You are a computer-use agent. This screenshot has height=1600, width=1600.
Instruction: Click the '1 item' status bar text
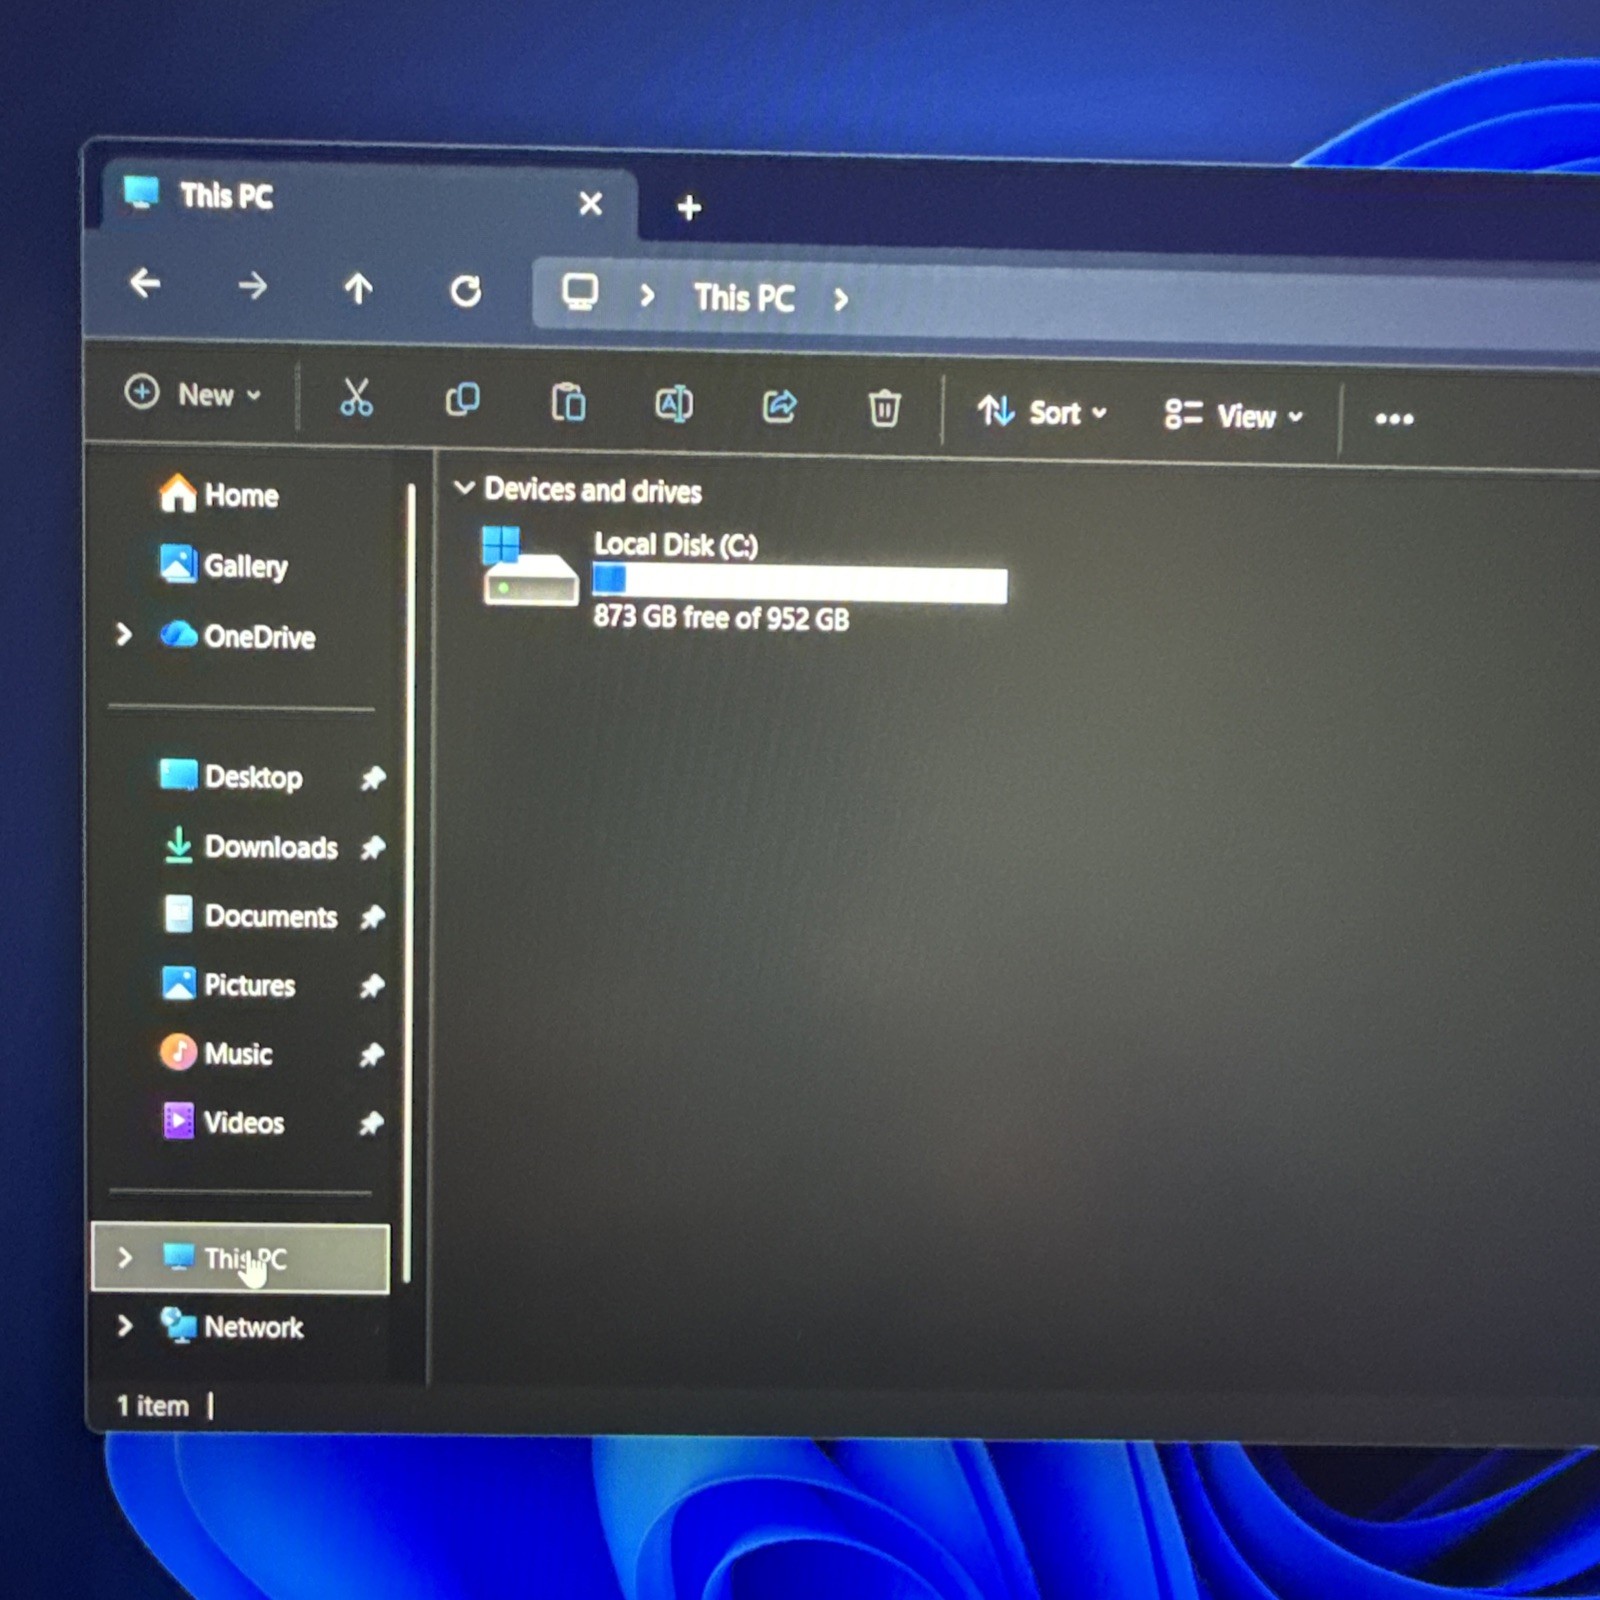(152, 1405)
